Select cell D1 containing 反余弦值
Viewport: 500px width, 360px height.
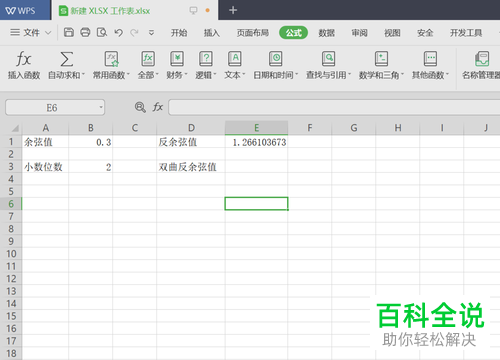click(x=191, y=142)
